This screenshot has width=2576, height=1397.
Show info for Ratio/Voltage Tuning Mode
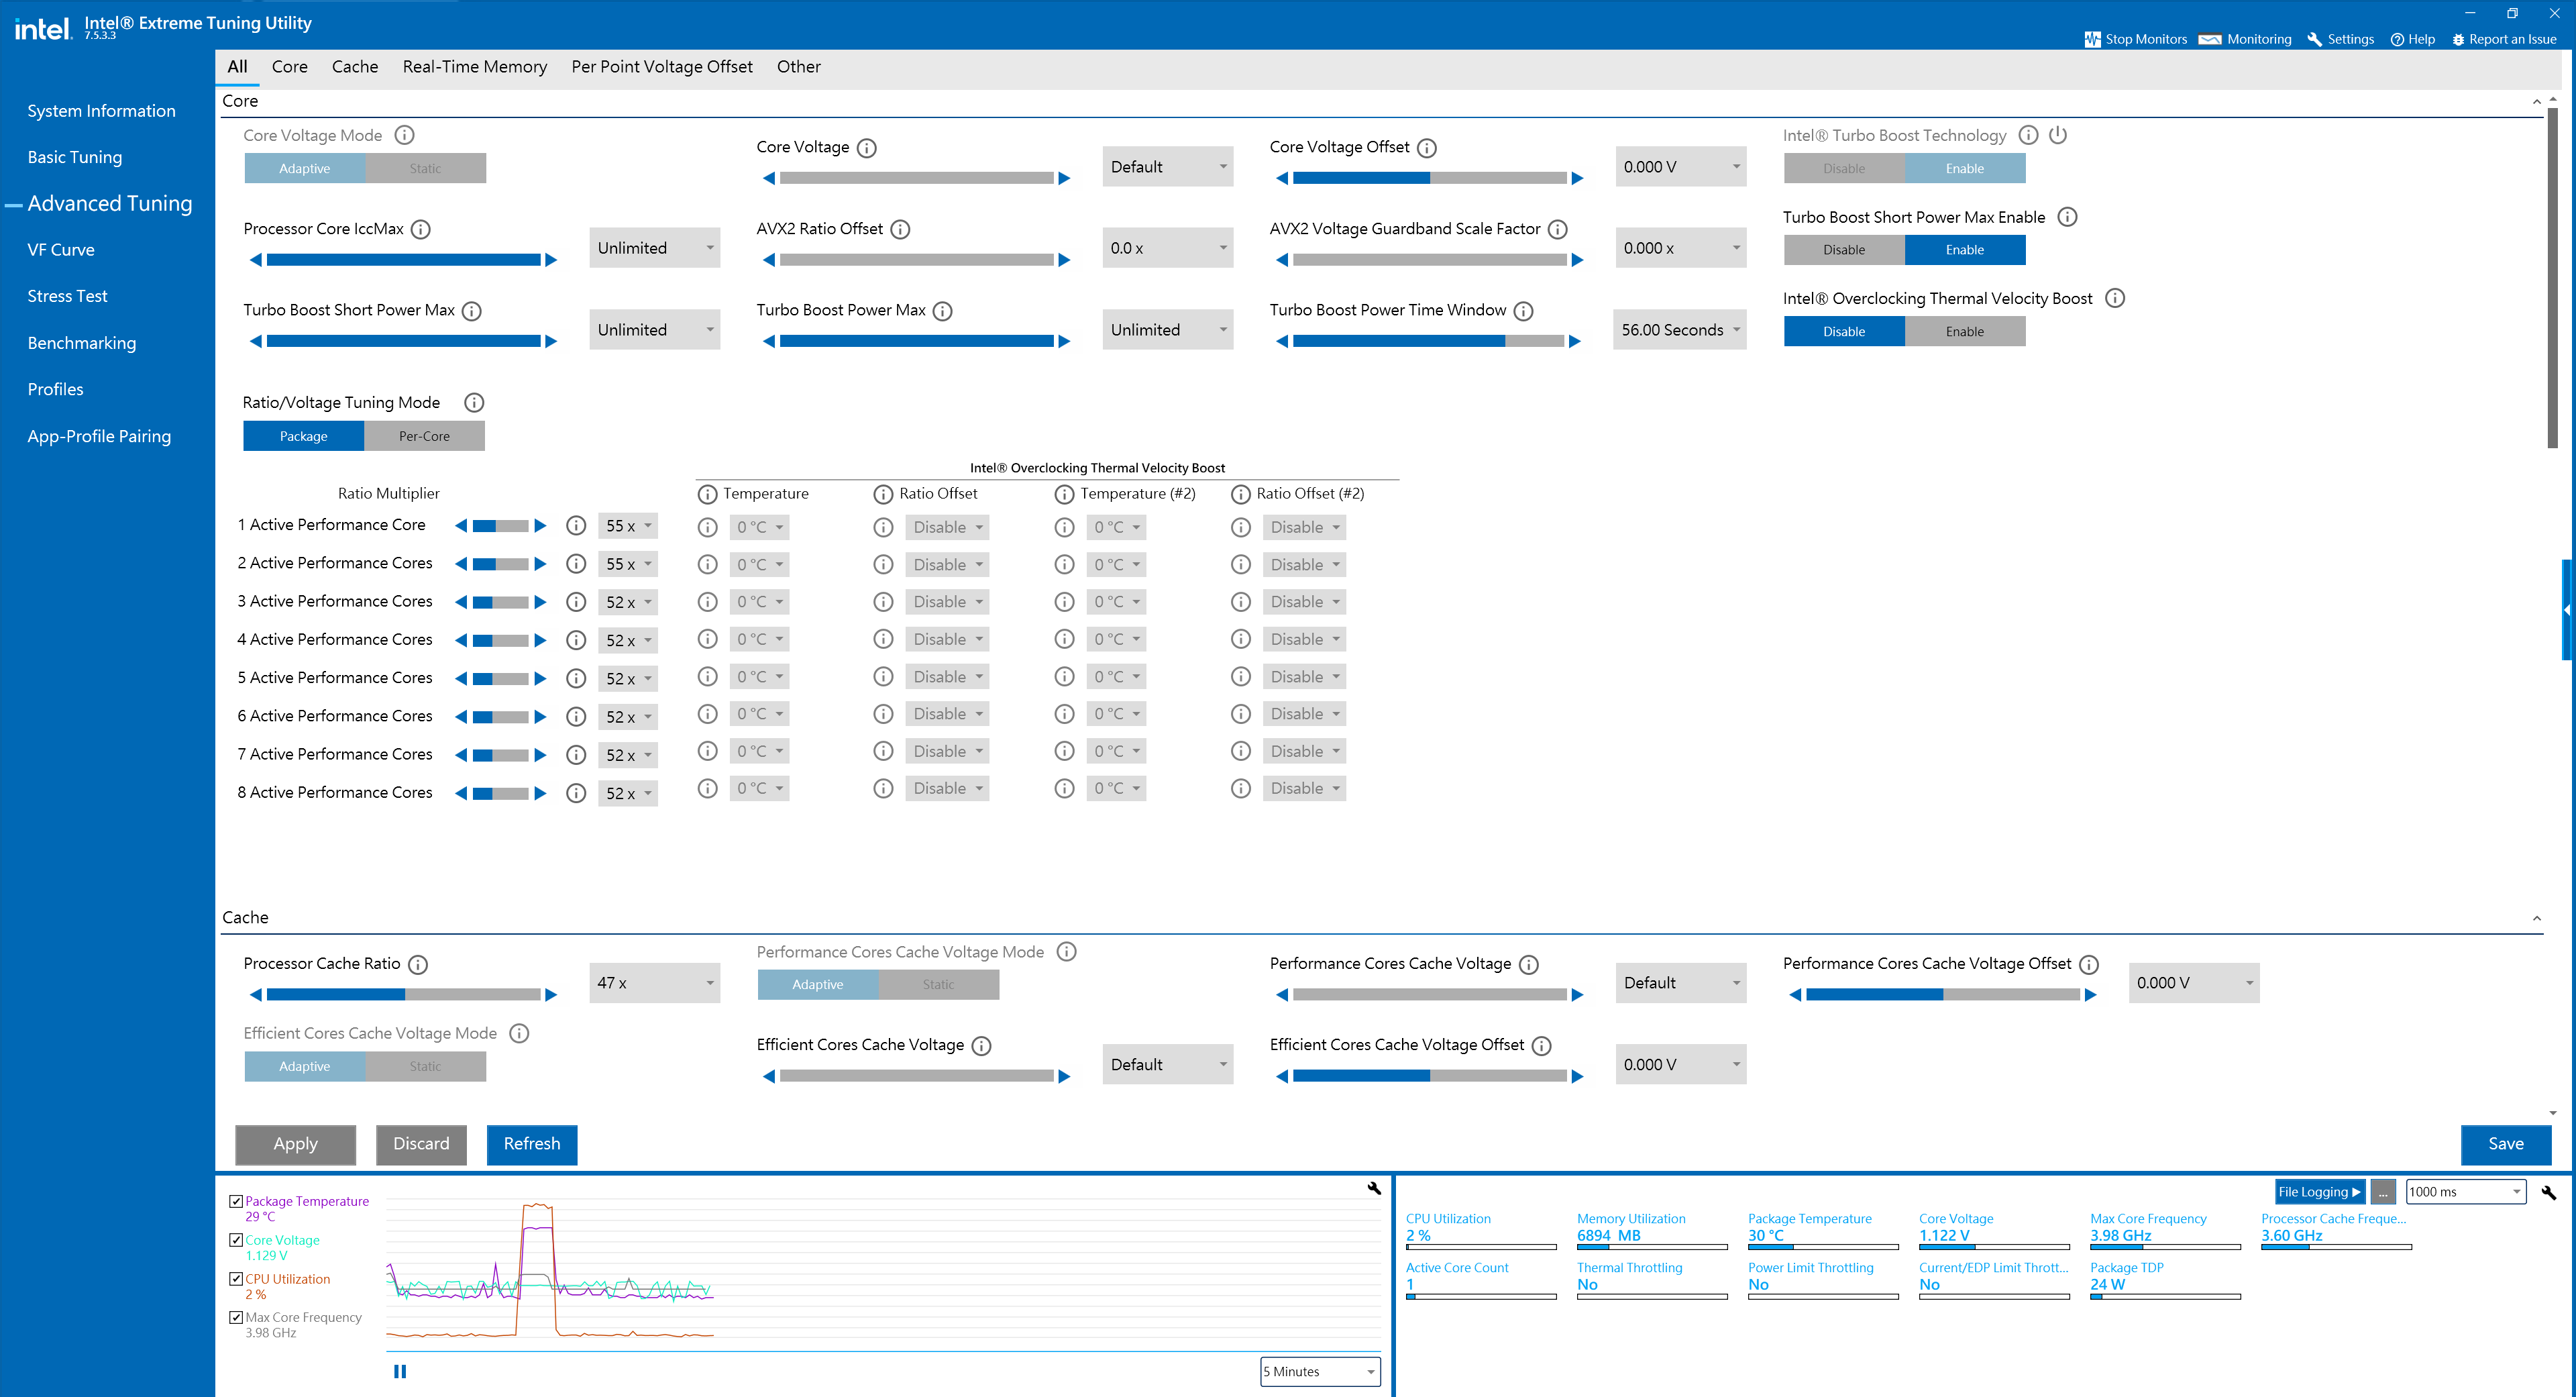pyautogui.click(x=474, y=403)
